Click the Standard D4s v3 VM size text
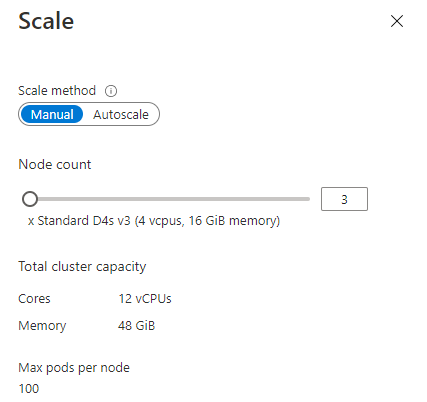 (84, 221)
